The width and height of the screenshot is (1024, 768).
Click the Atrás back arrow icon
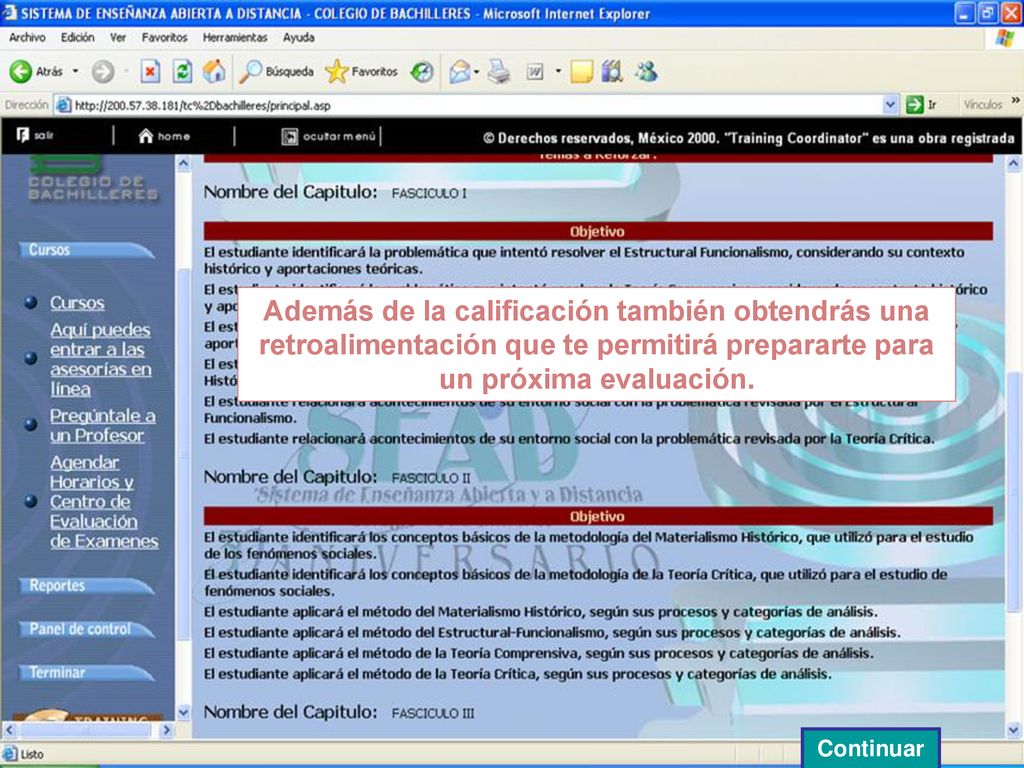tap(21, 72)
